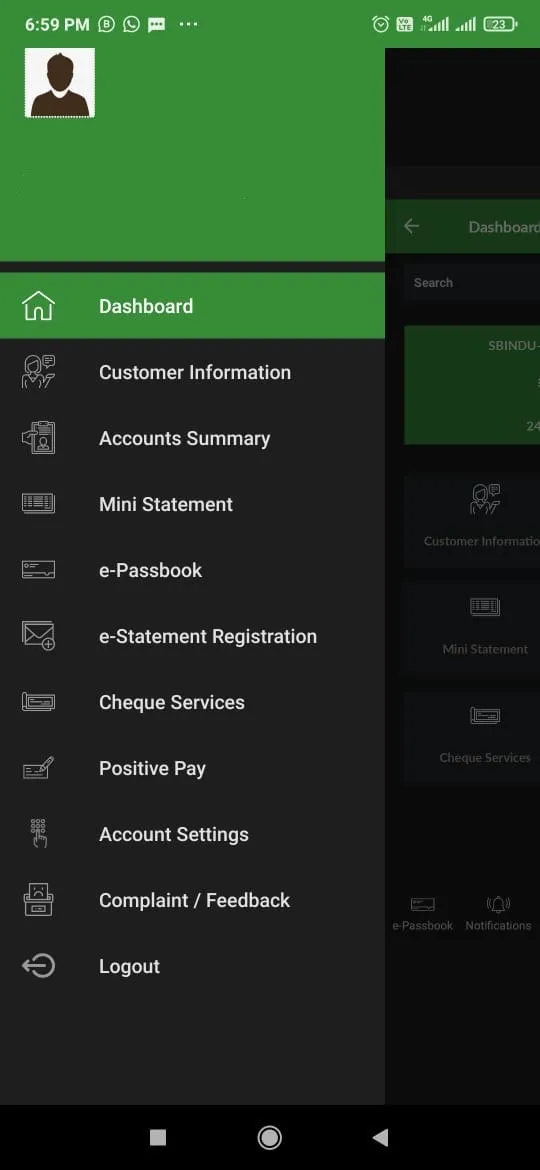Click the dimmed Cheque Services tile icon
The width and height of the screenshot is (540, 1170).
[485, 716]
